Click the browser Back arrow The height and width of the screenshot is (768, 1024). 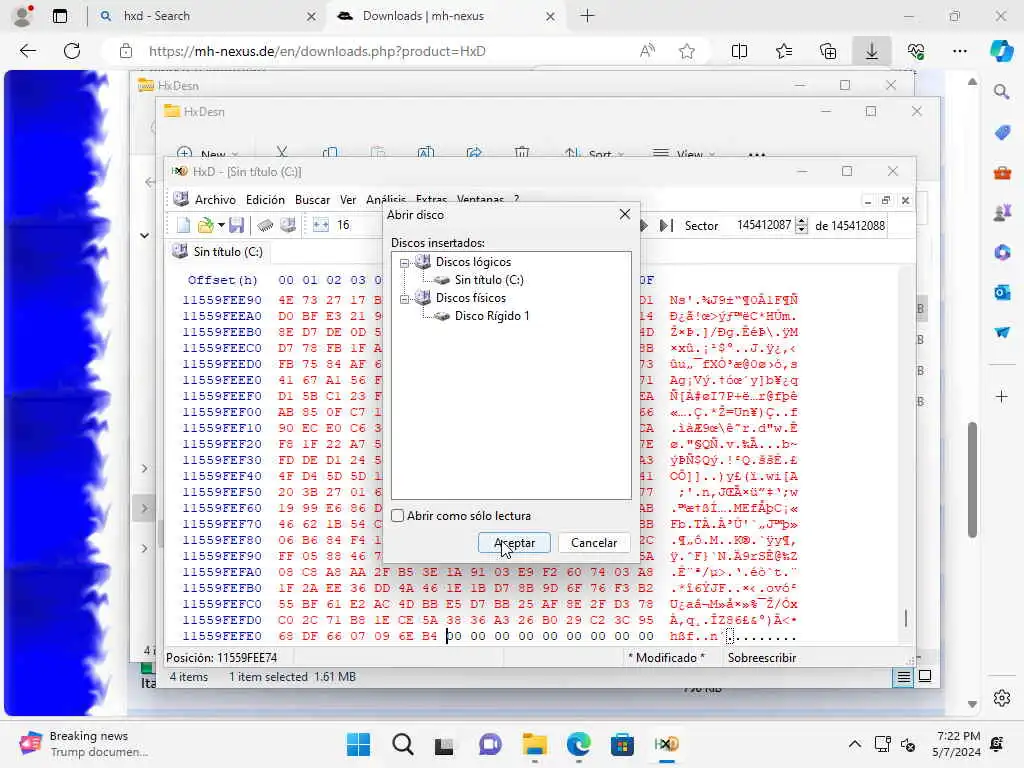[27, 51]
